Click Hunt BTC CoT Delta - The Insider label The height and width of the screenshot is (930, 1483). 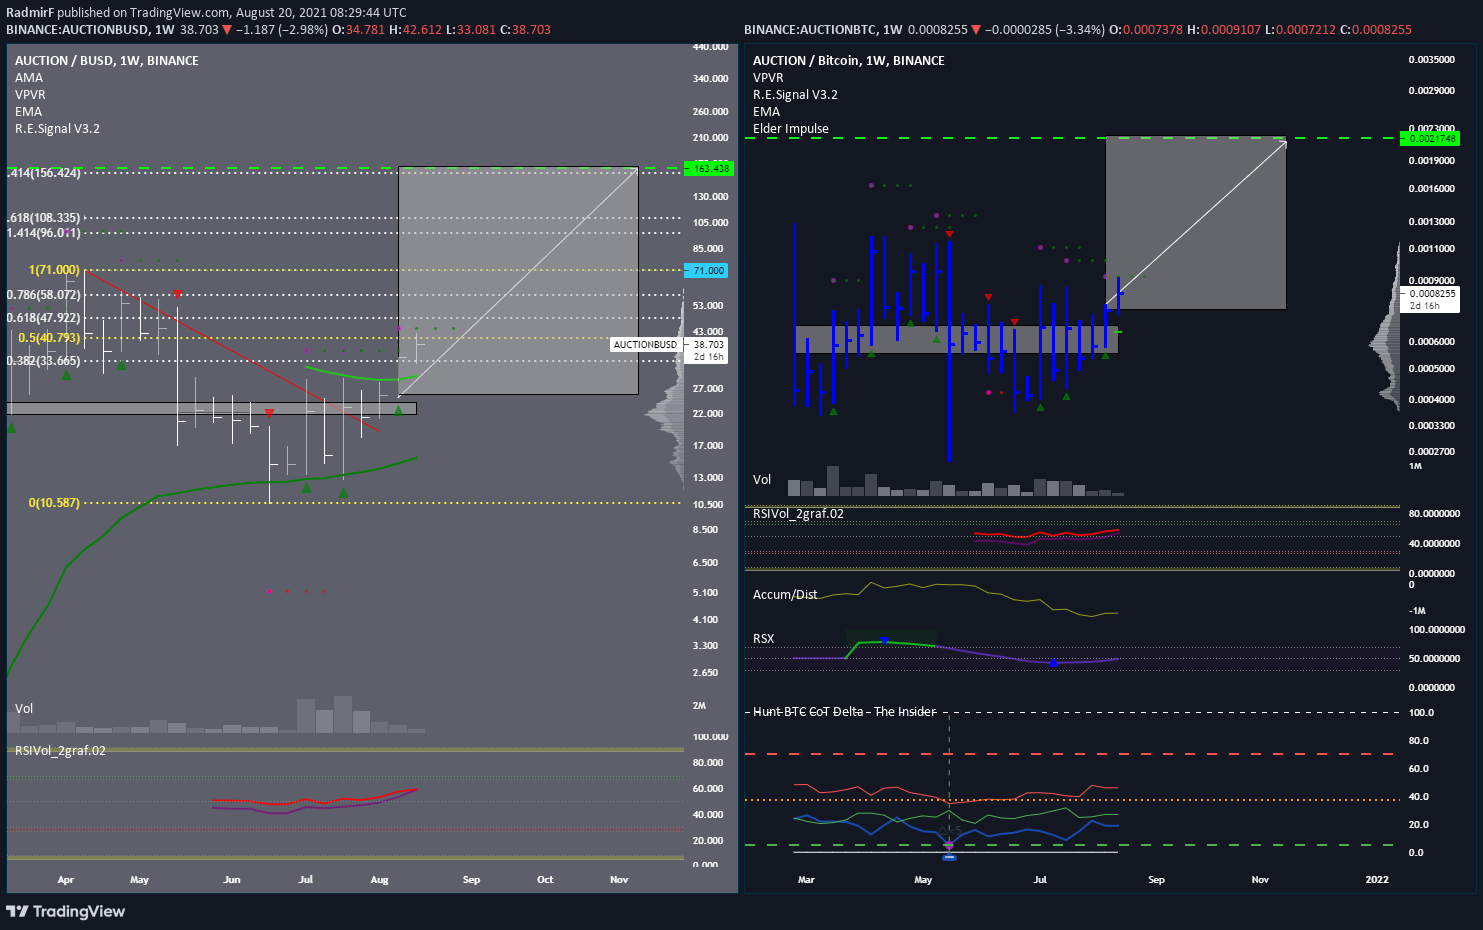pyautogui.click(x=845, y=712)
